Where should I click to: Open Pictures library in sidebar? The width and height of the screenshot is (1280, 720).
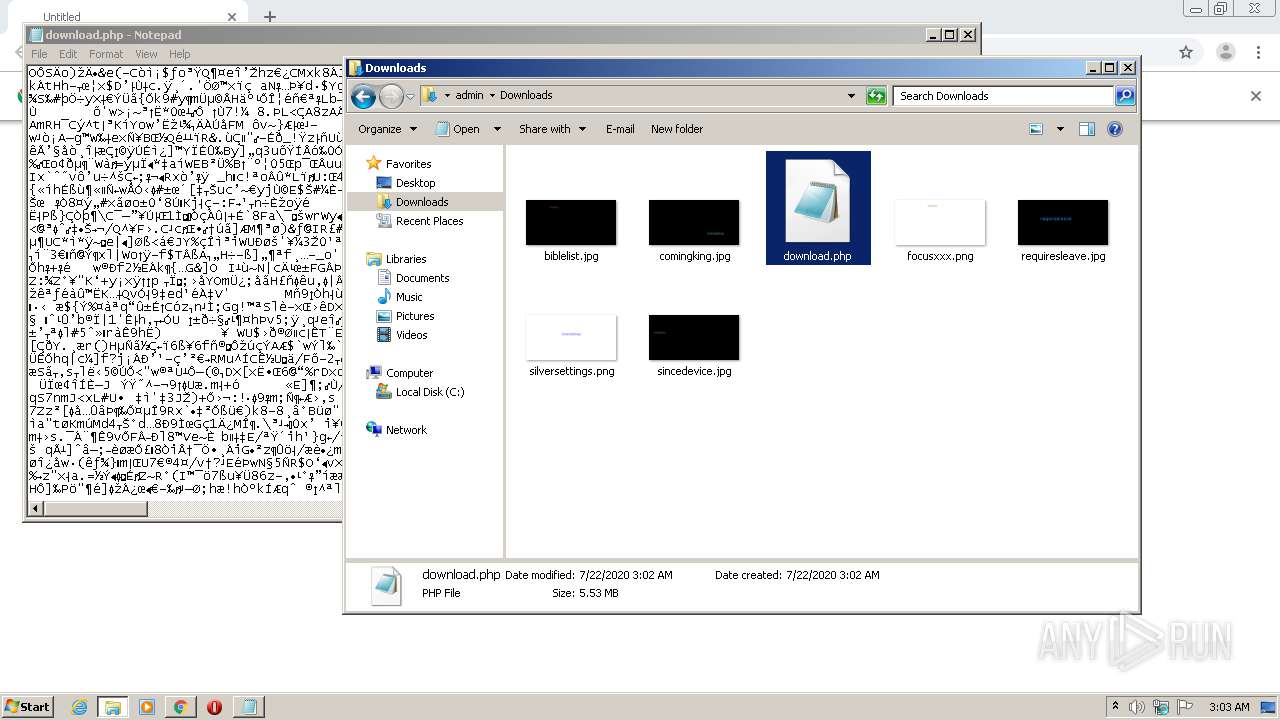tap(415, 316)
